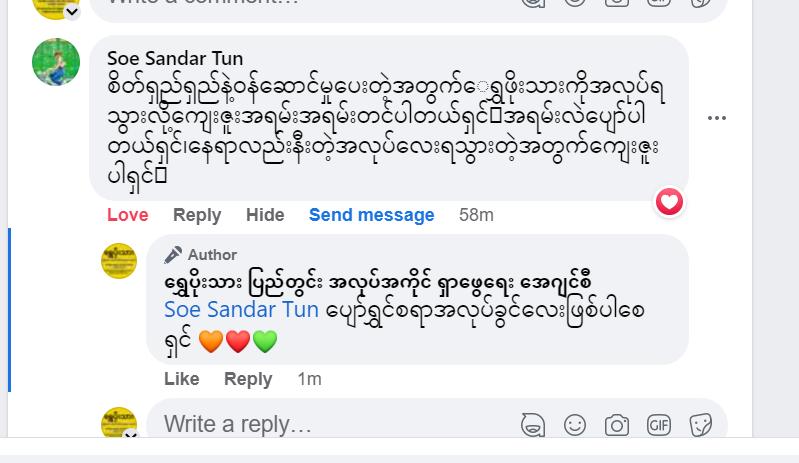The height and width of the screenshot is (463, 799).
Task: Reply to Soe Sandar Tun's comment
Action: pyautogui.click(x=197, y=215)
